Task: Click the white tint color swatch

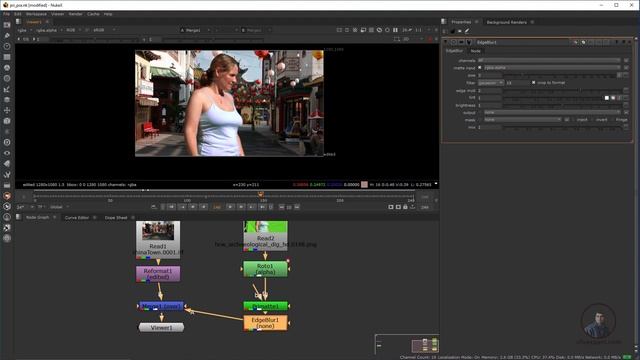Action: pos(607,98)
